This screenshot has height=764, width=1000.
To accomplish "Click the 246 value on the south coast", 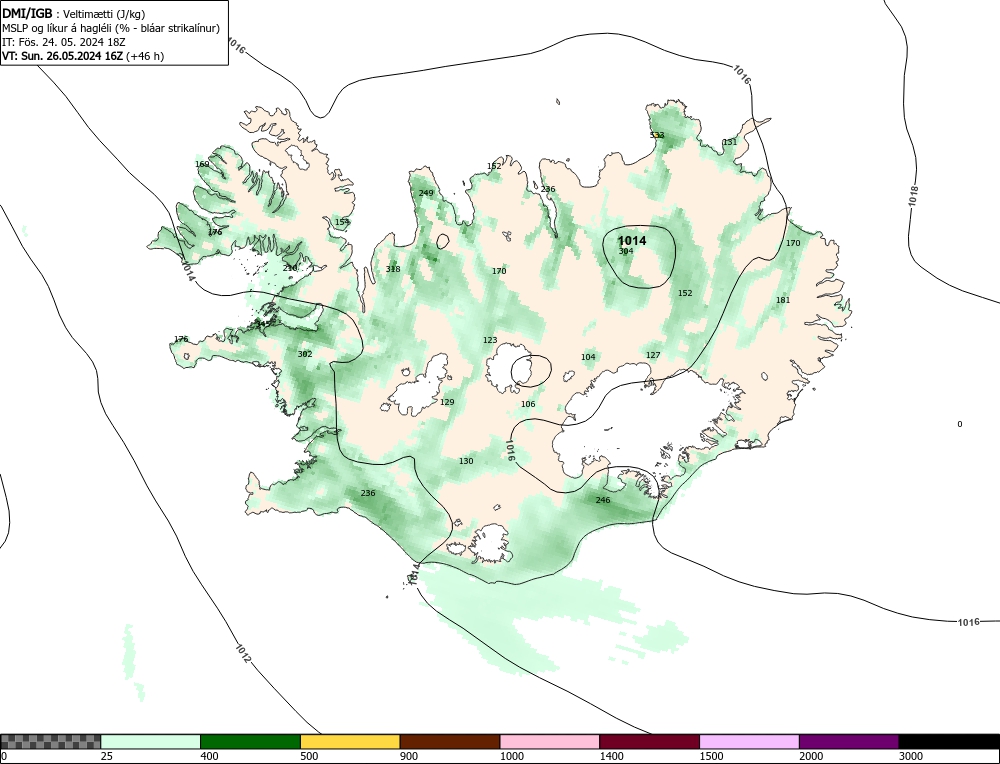I will pyautogui.click(x=603, y=500).
